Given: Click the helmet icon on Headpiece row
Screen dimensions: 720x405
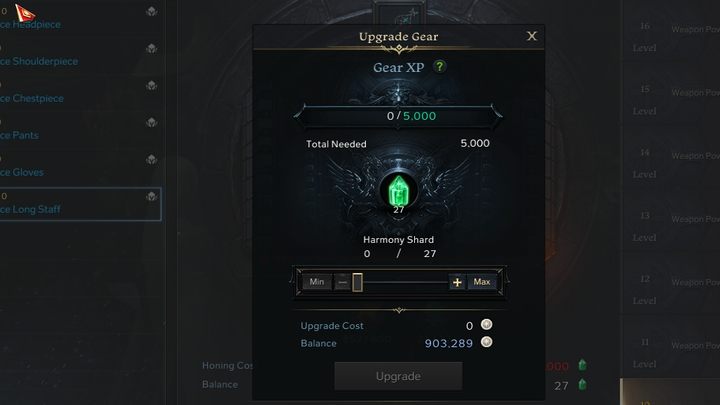Looking at the screenshot, I should click(x=152, y=11).
